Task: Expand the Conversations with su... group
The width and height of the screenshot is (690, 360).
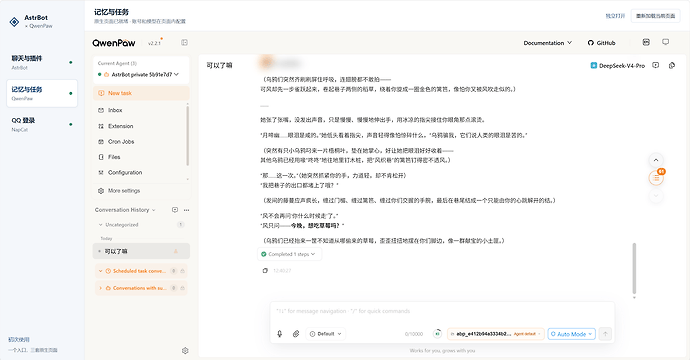Action: (100, 288)
